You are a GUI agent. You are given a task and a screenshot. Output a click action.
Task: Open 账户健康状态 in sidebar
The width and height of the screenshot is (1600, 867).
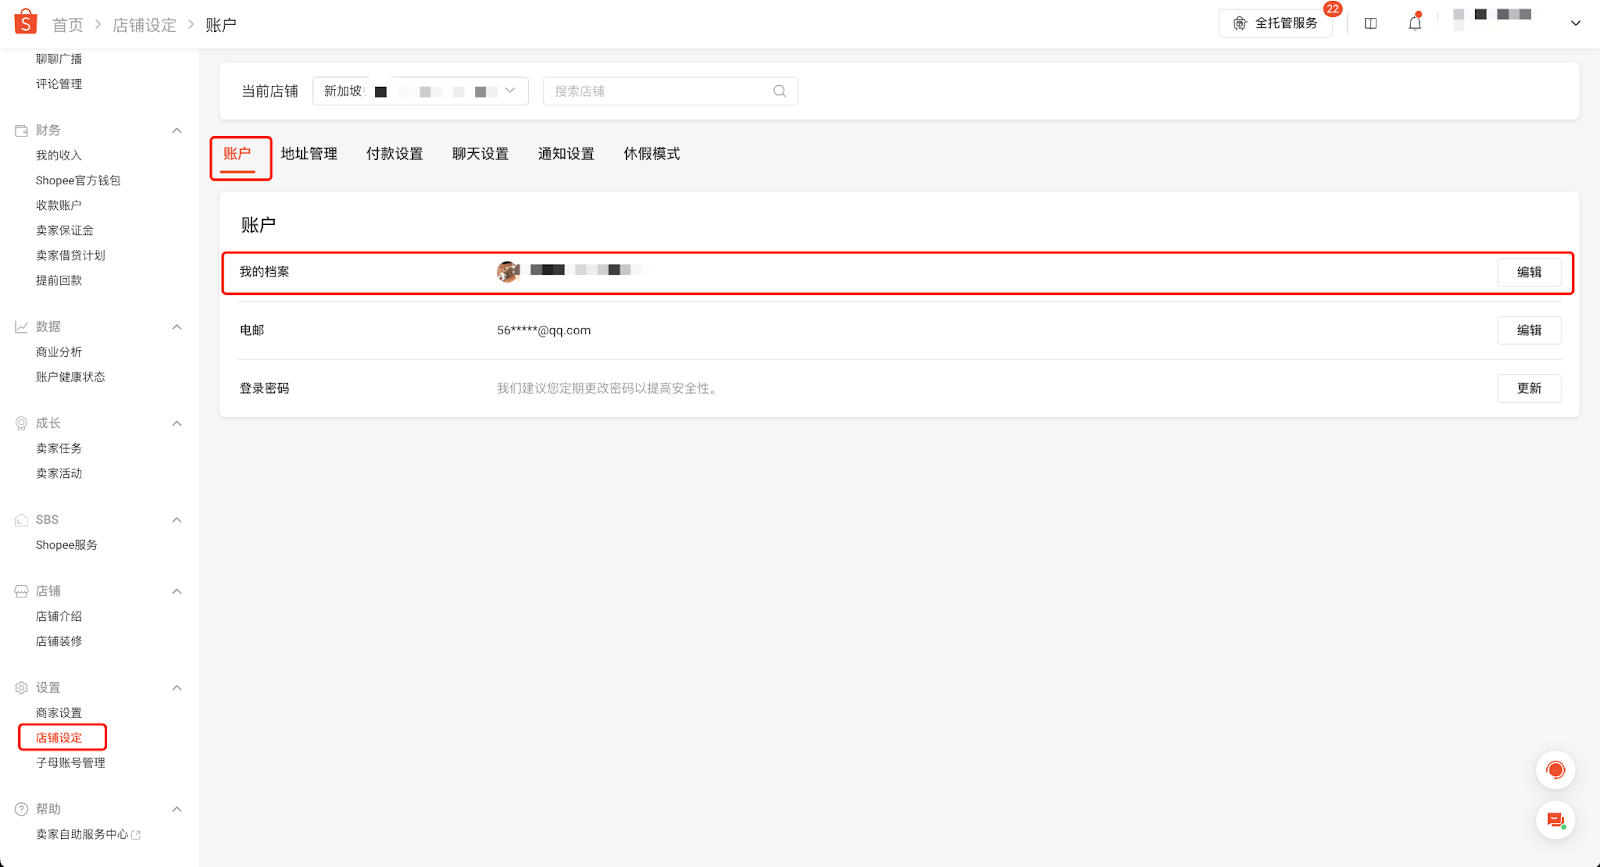(x=71, y=377)
